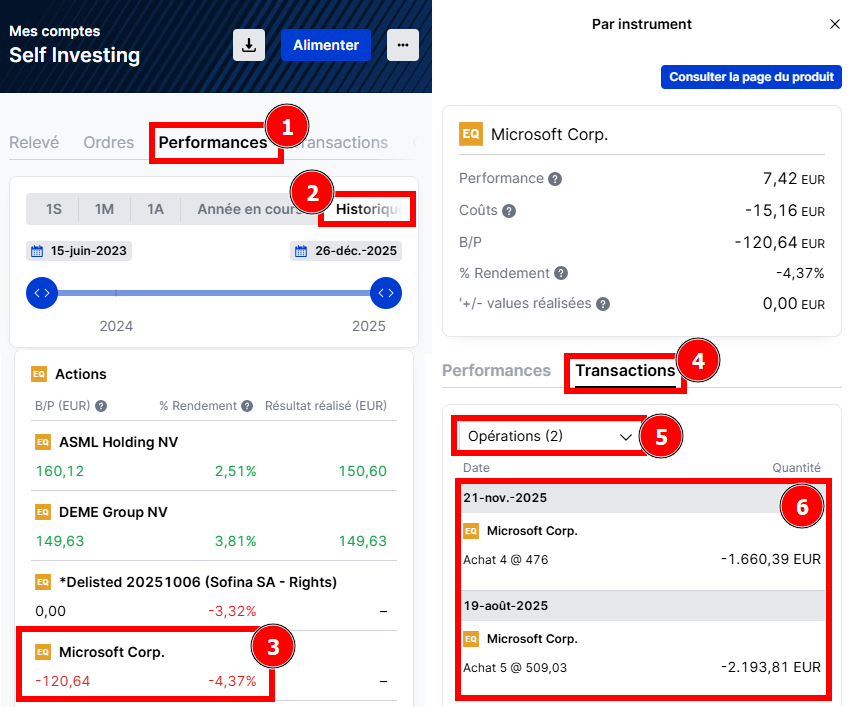
Task: Click help icon next to '+/- values réalisées
Action: [603, 304]
